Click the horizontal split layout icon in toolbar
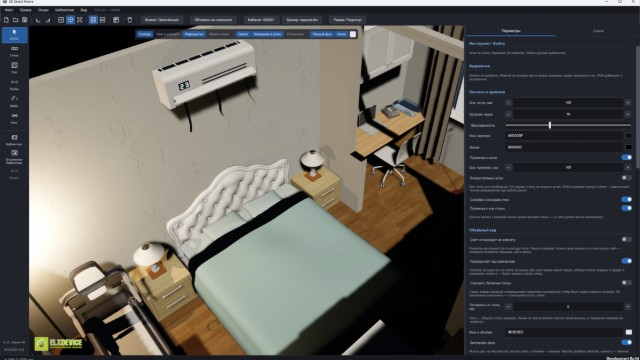 tap(102, 20)
